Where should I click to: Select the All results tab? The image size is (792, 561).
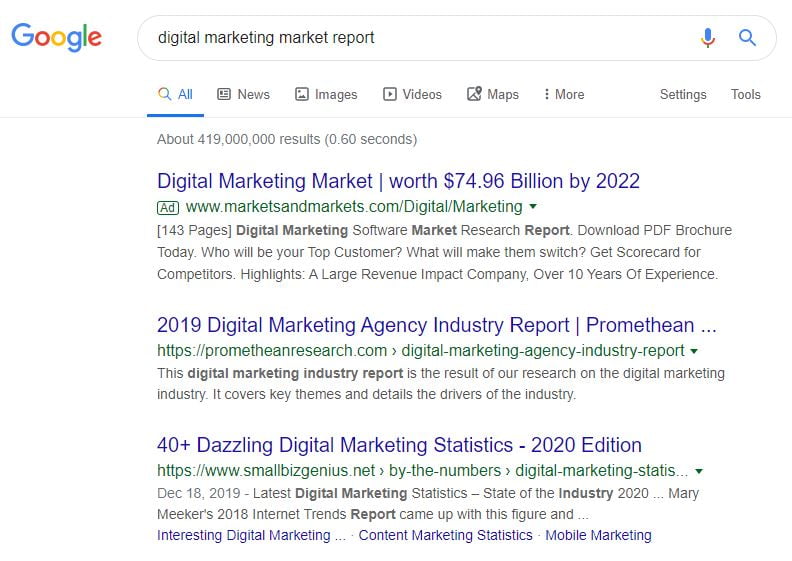(x=175, y=94)
